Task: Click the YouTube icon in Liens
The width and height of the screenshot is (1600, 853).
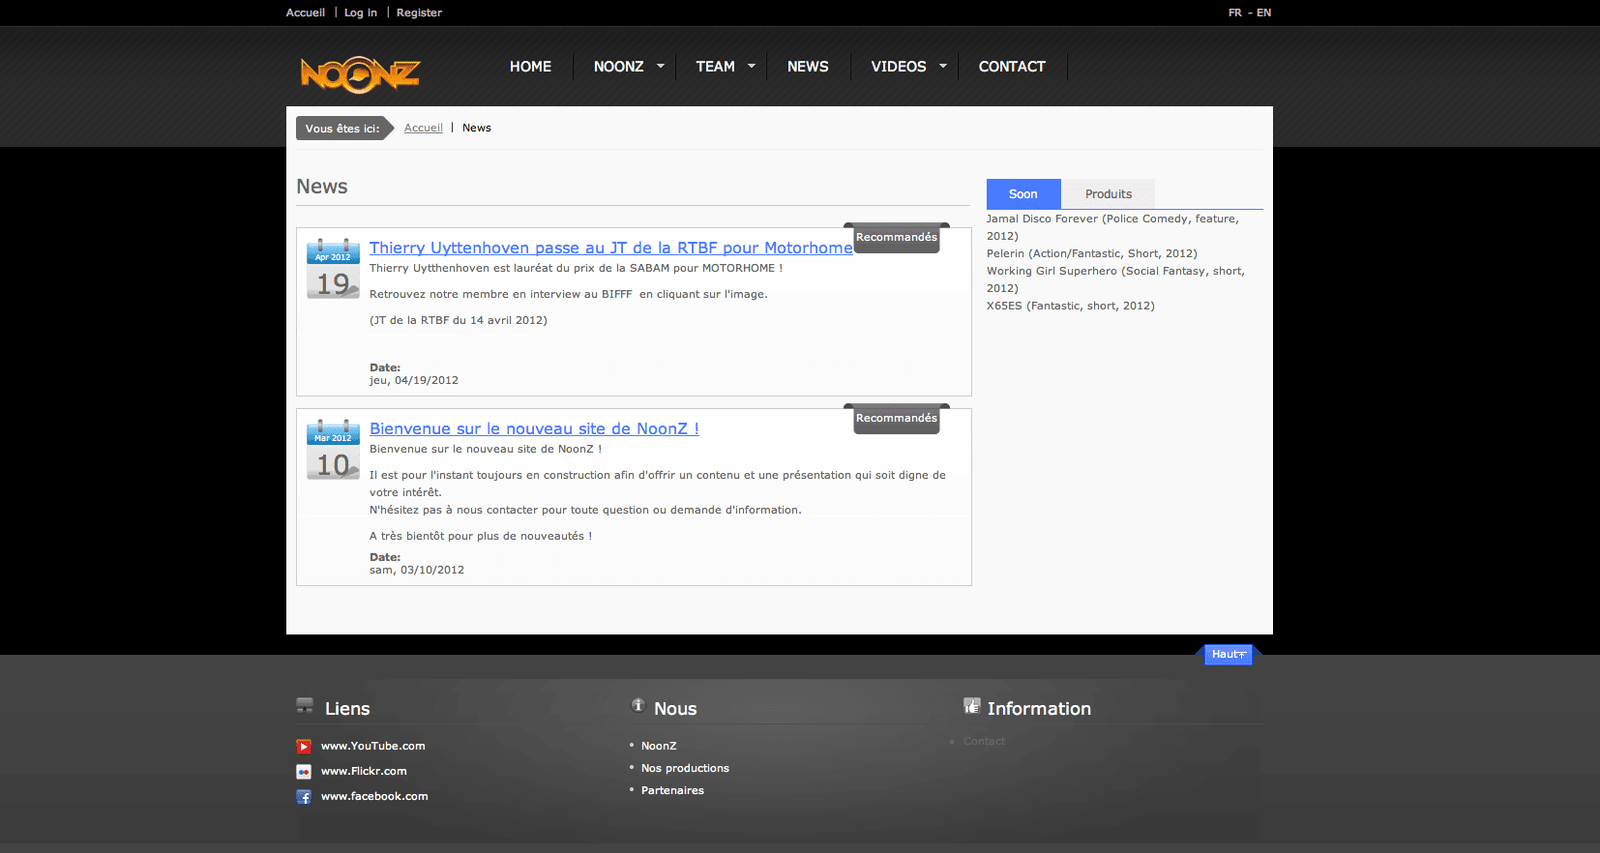Action: pos(304,746)
